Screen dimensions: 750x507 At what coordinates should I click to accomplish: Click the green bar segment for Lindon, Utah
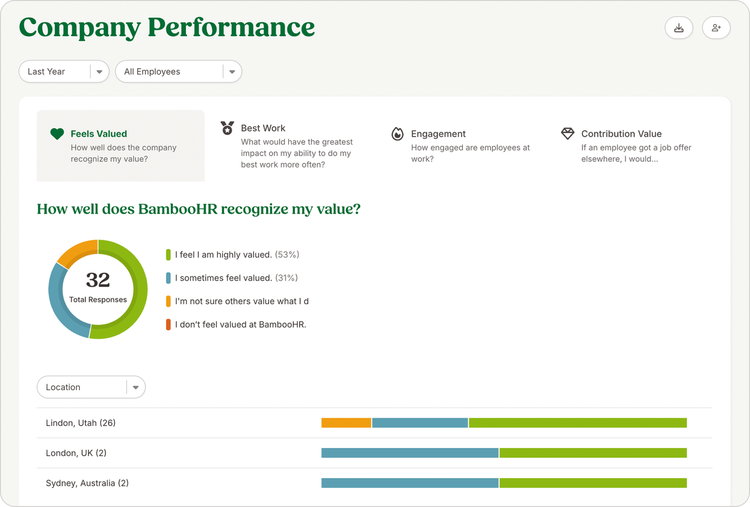[578, 423]
